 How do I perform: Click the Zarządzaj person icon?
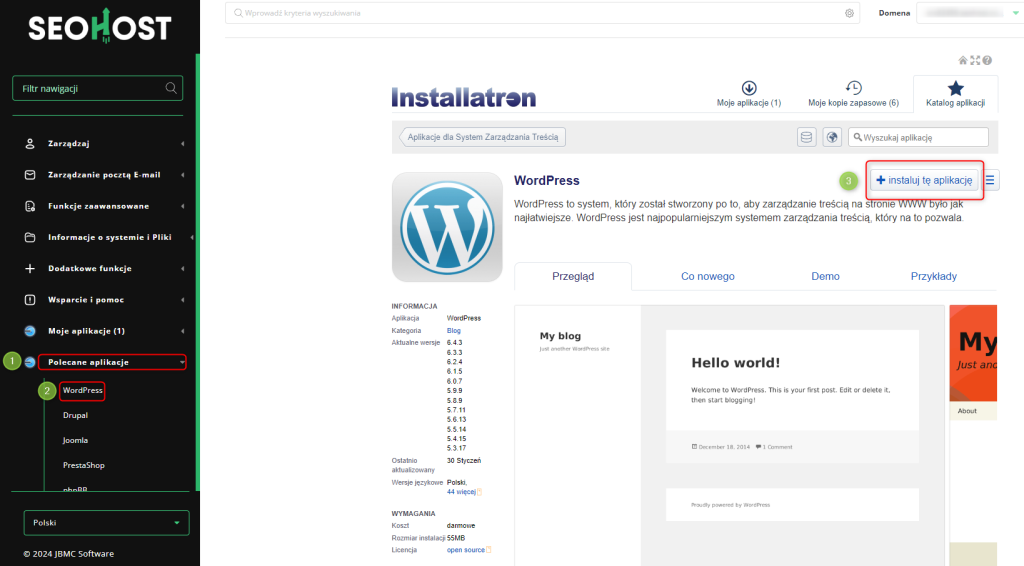(30, 144)
